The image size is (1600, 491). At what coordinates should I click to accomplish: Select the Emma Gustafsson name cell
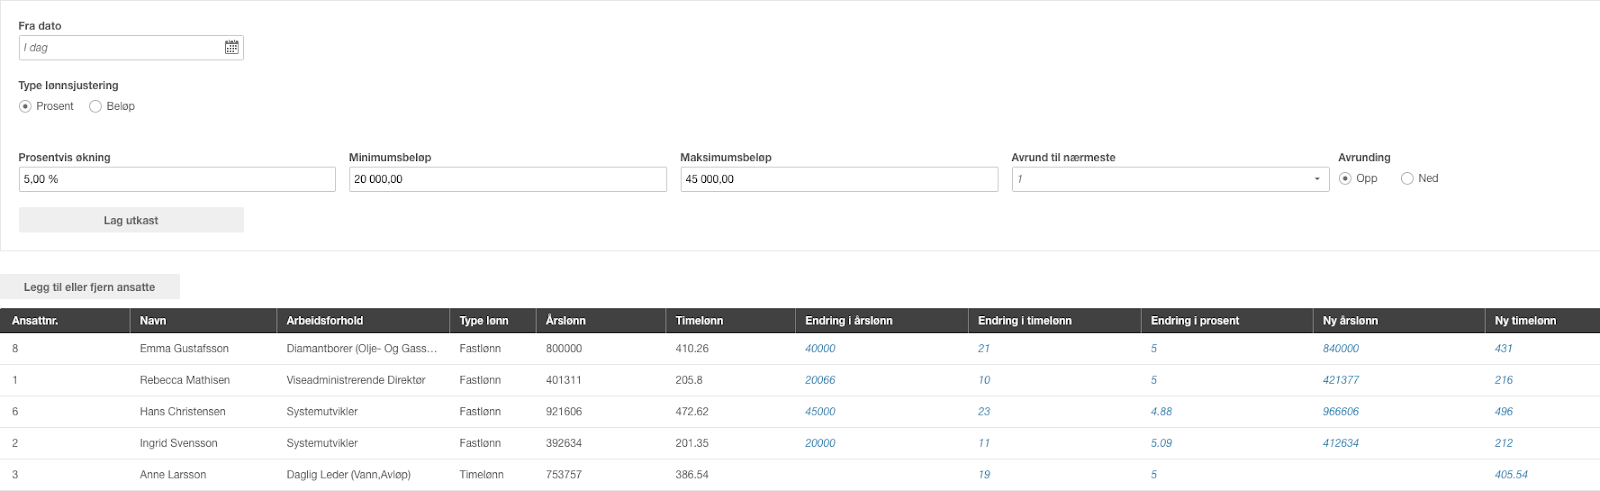(184, 349)
